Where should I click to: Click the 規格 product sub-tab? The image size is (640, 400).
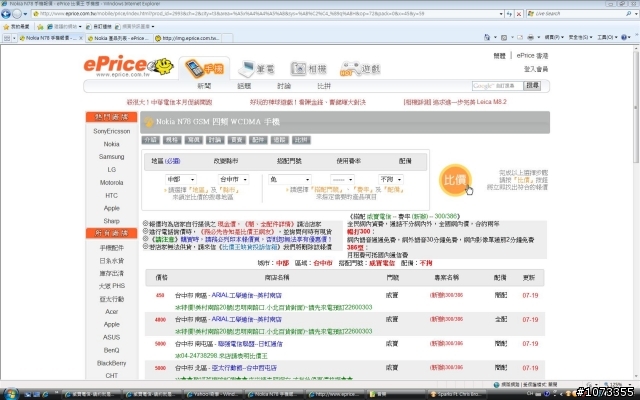[x=172, y=140]
